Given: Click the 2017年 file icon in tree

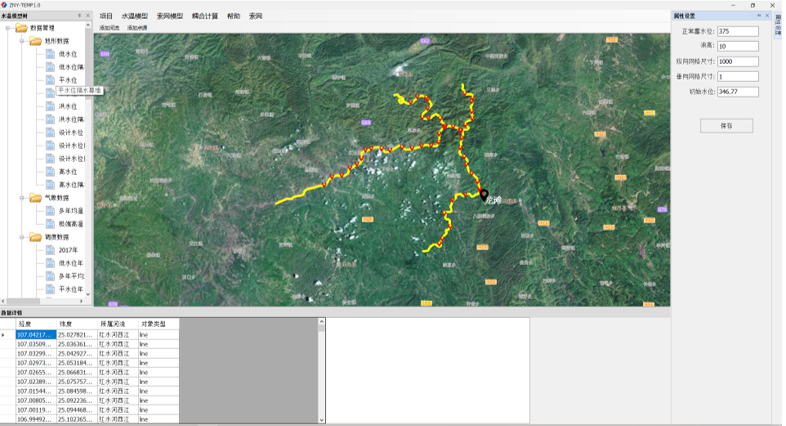Looking at the screenshot, I should (50, 250).
